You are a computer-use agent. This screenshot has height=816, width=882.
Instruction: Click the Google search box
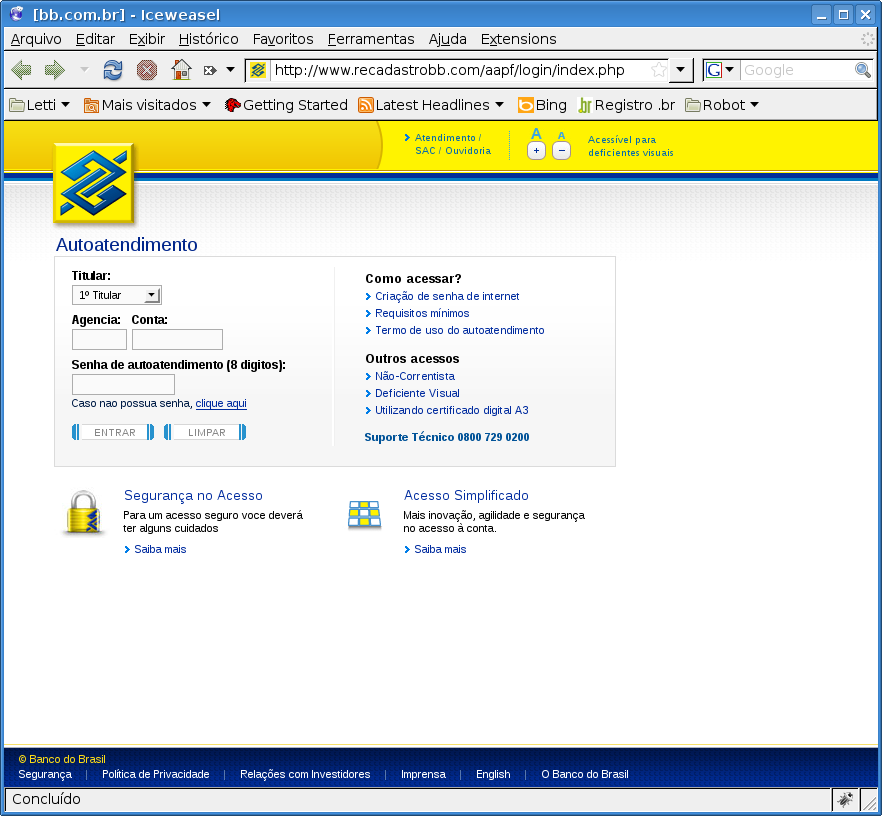pos(796,70)
